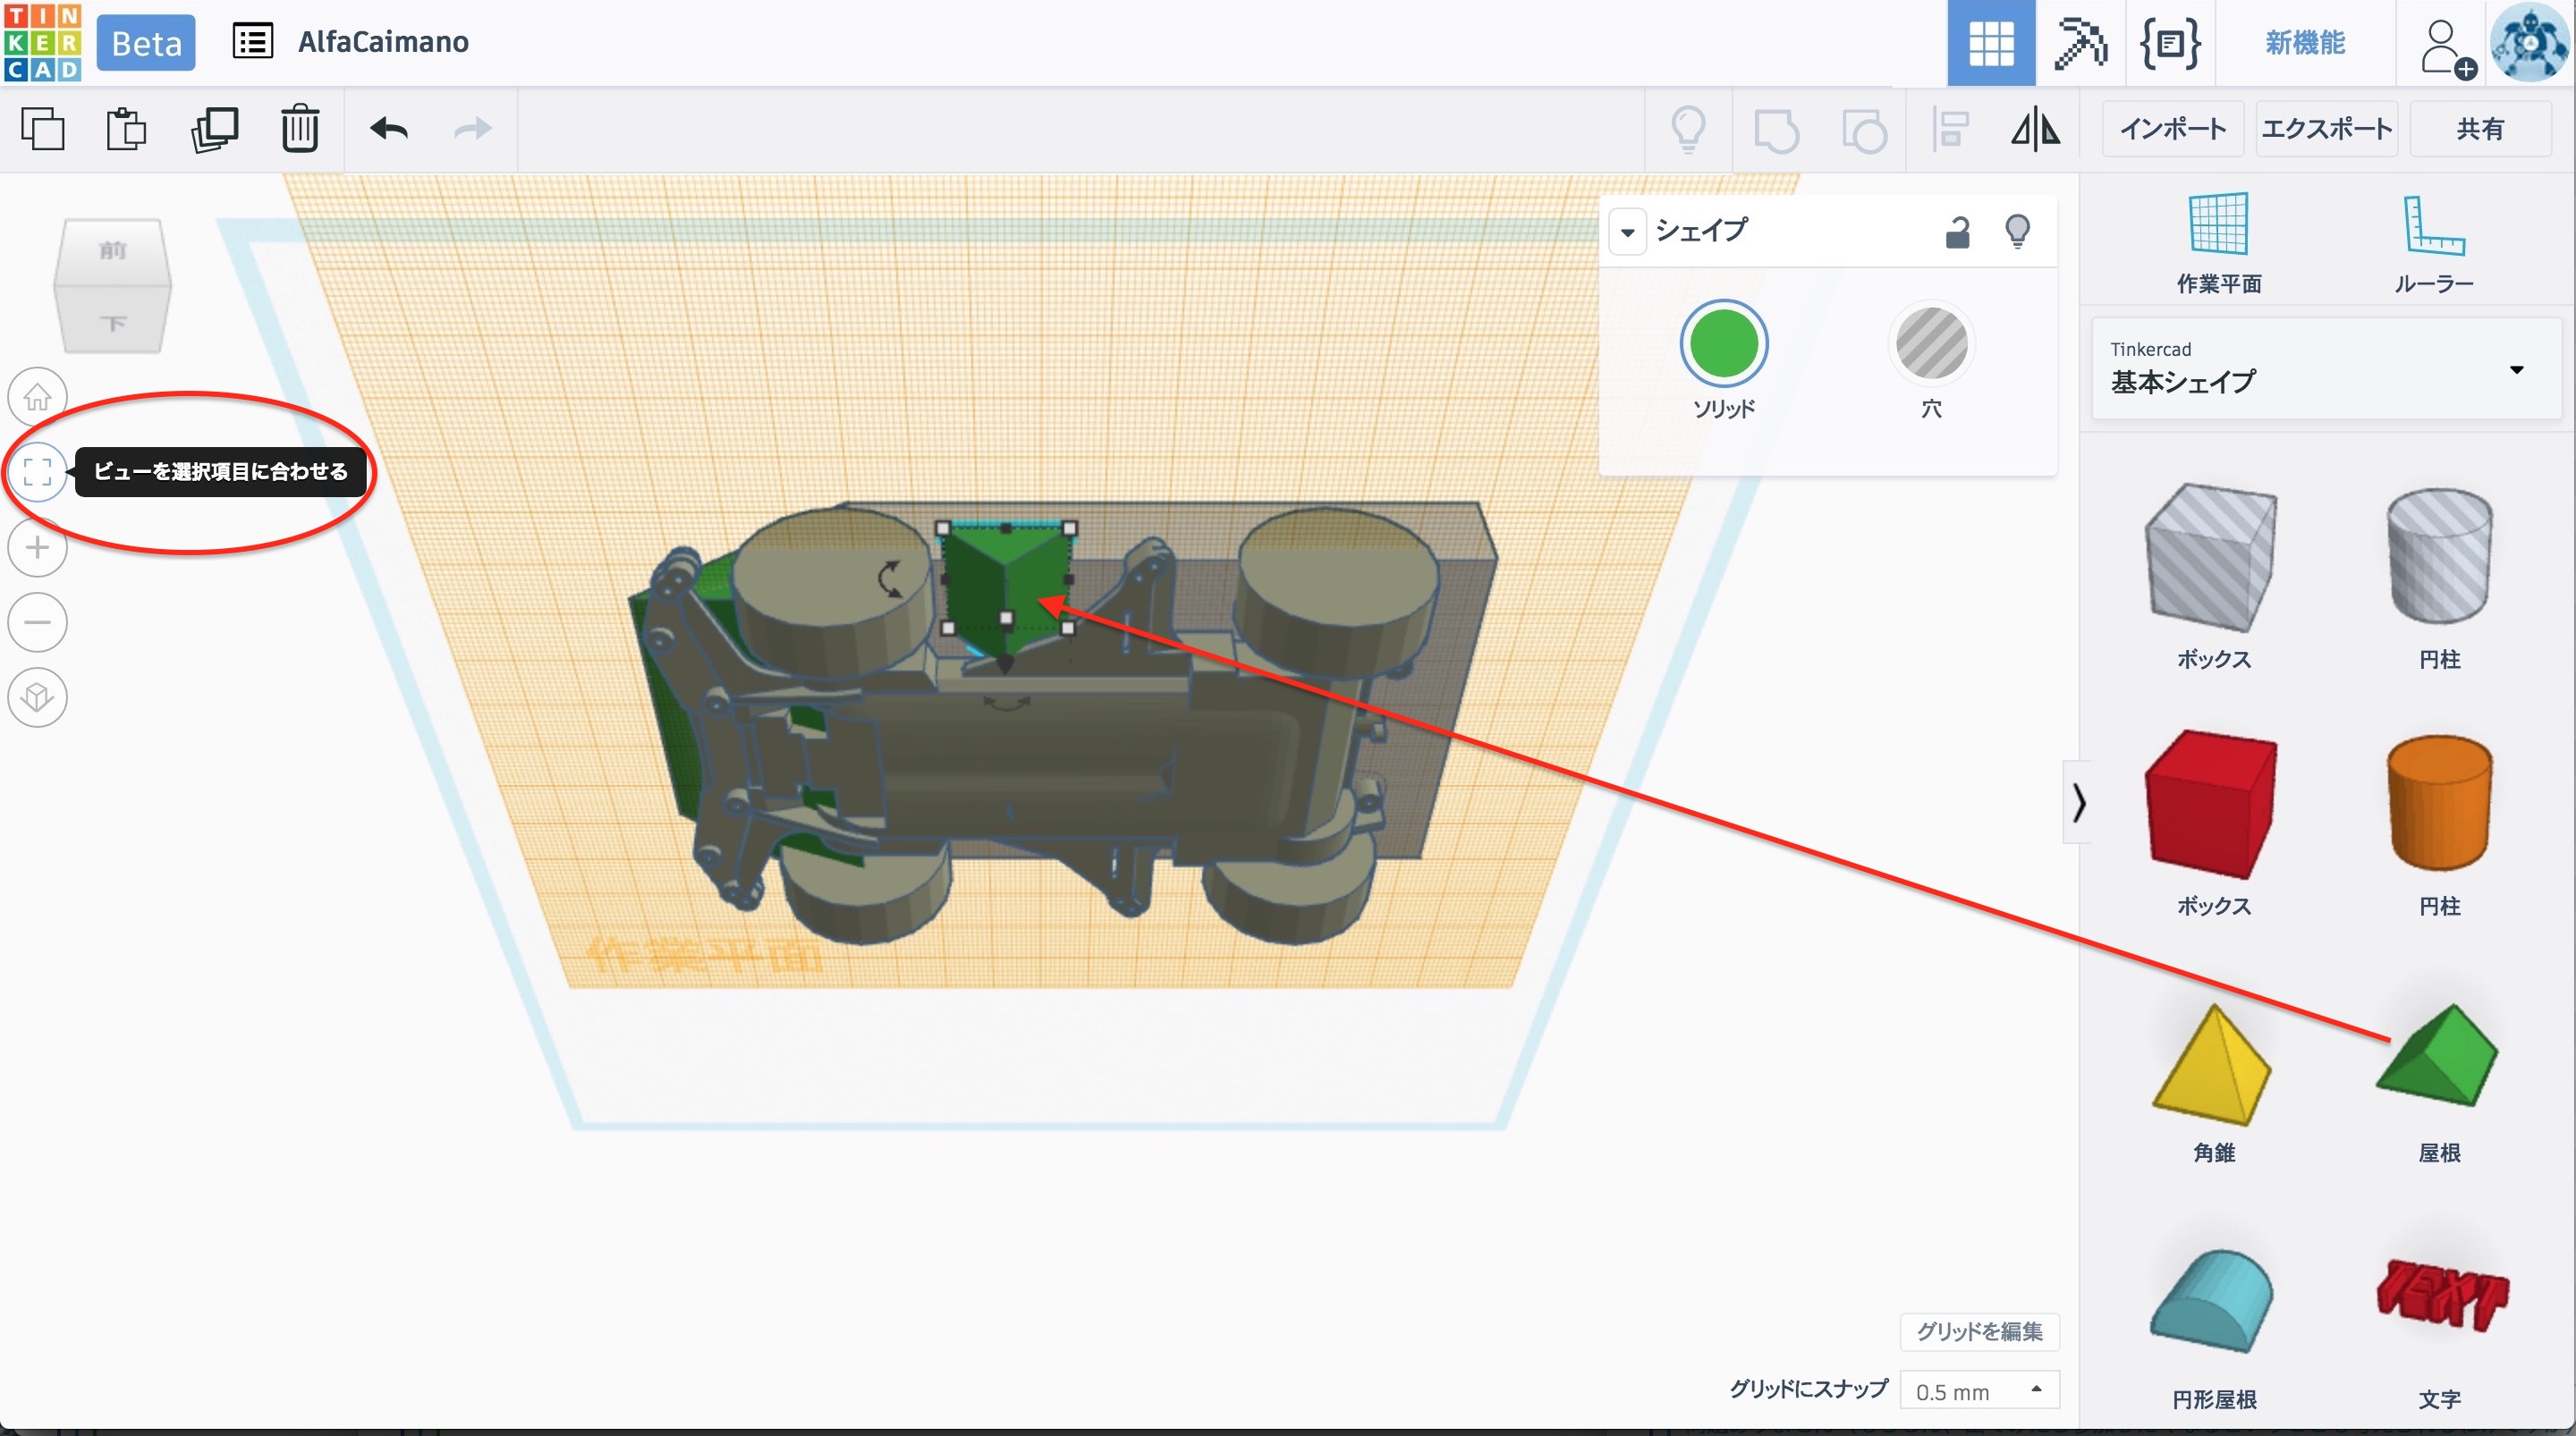The image size is (2576, 1436).
Task: Zoom in with the plus button
Action: pos(38,547)
